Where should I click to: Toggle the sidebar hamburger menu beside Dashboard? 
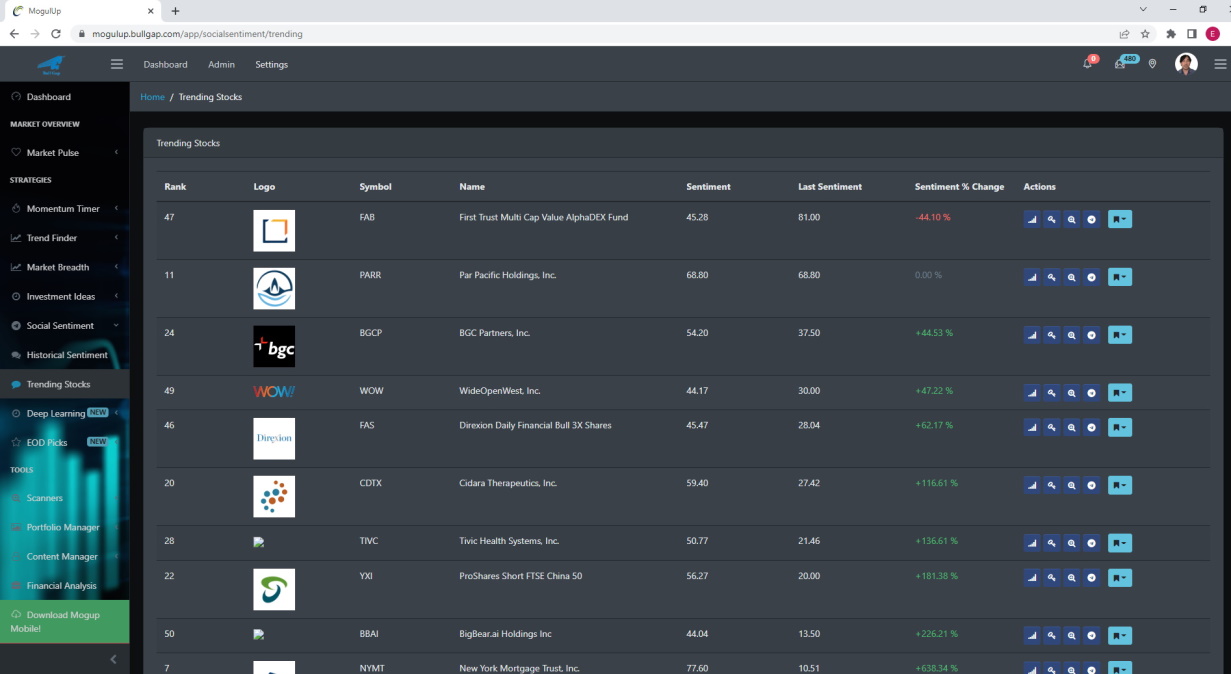pyautogui.click(x=117, y=64)
